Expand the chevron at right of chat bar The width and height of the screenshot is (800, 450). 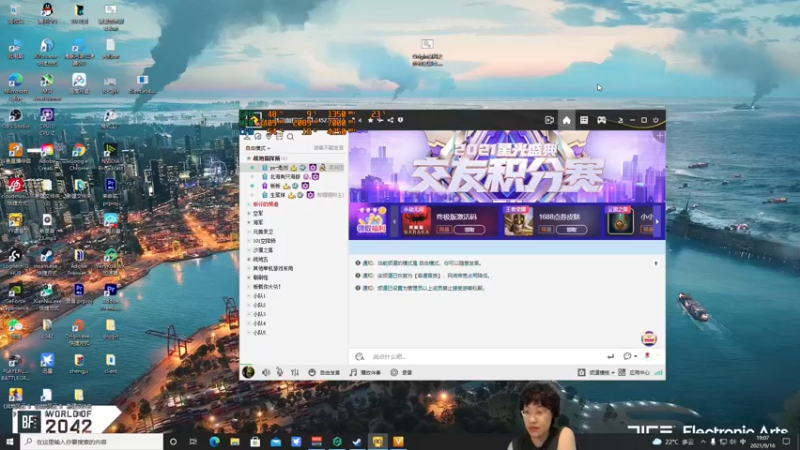coord(658,356)
